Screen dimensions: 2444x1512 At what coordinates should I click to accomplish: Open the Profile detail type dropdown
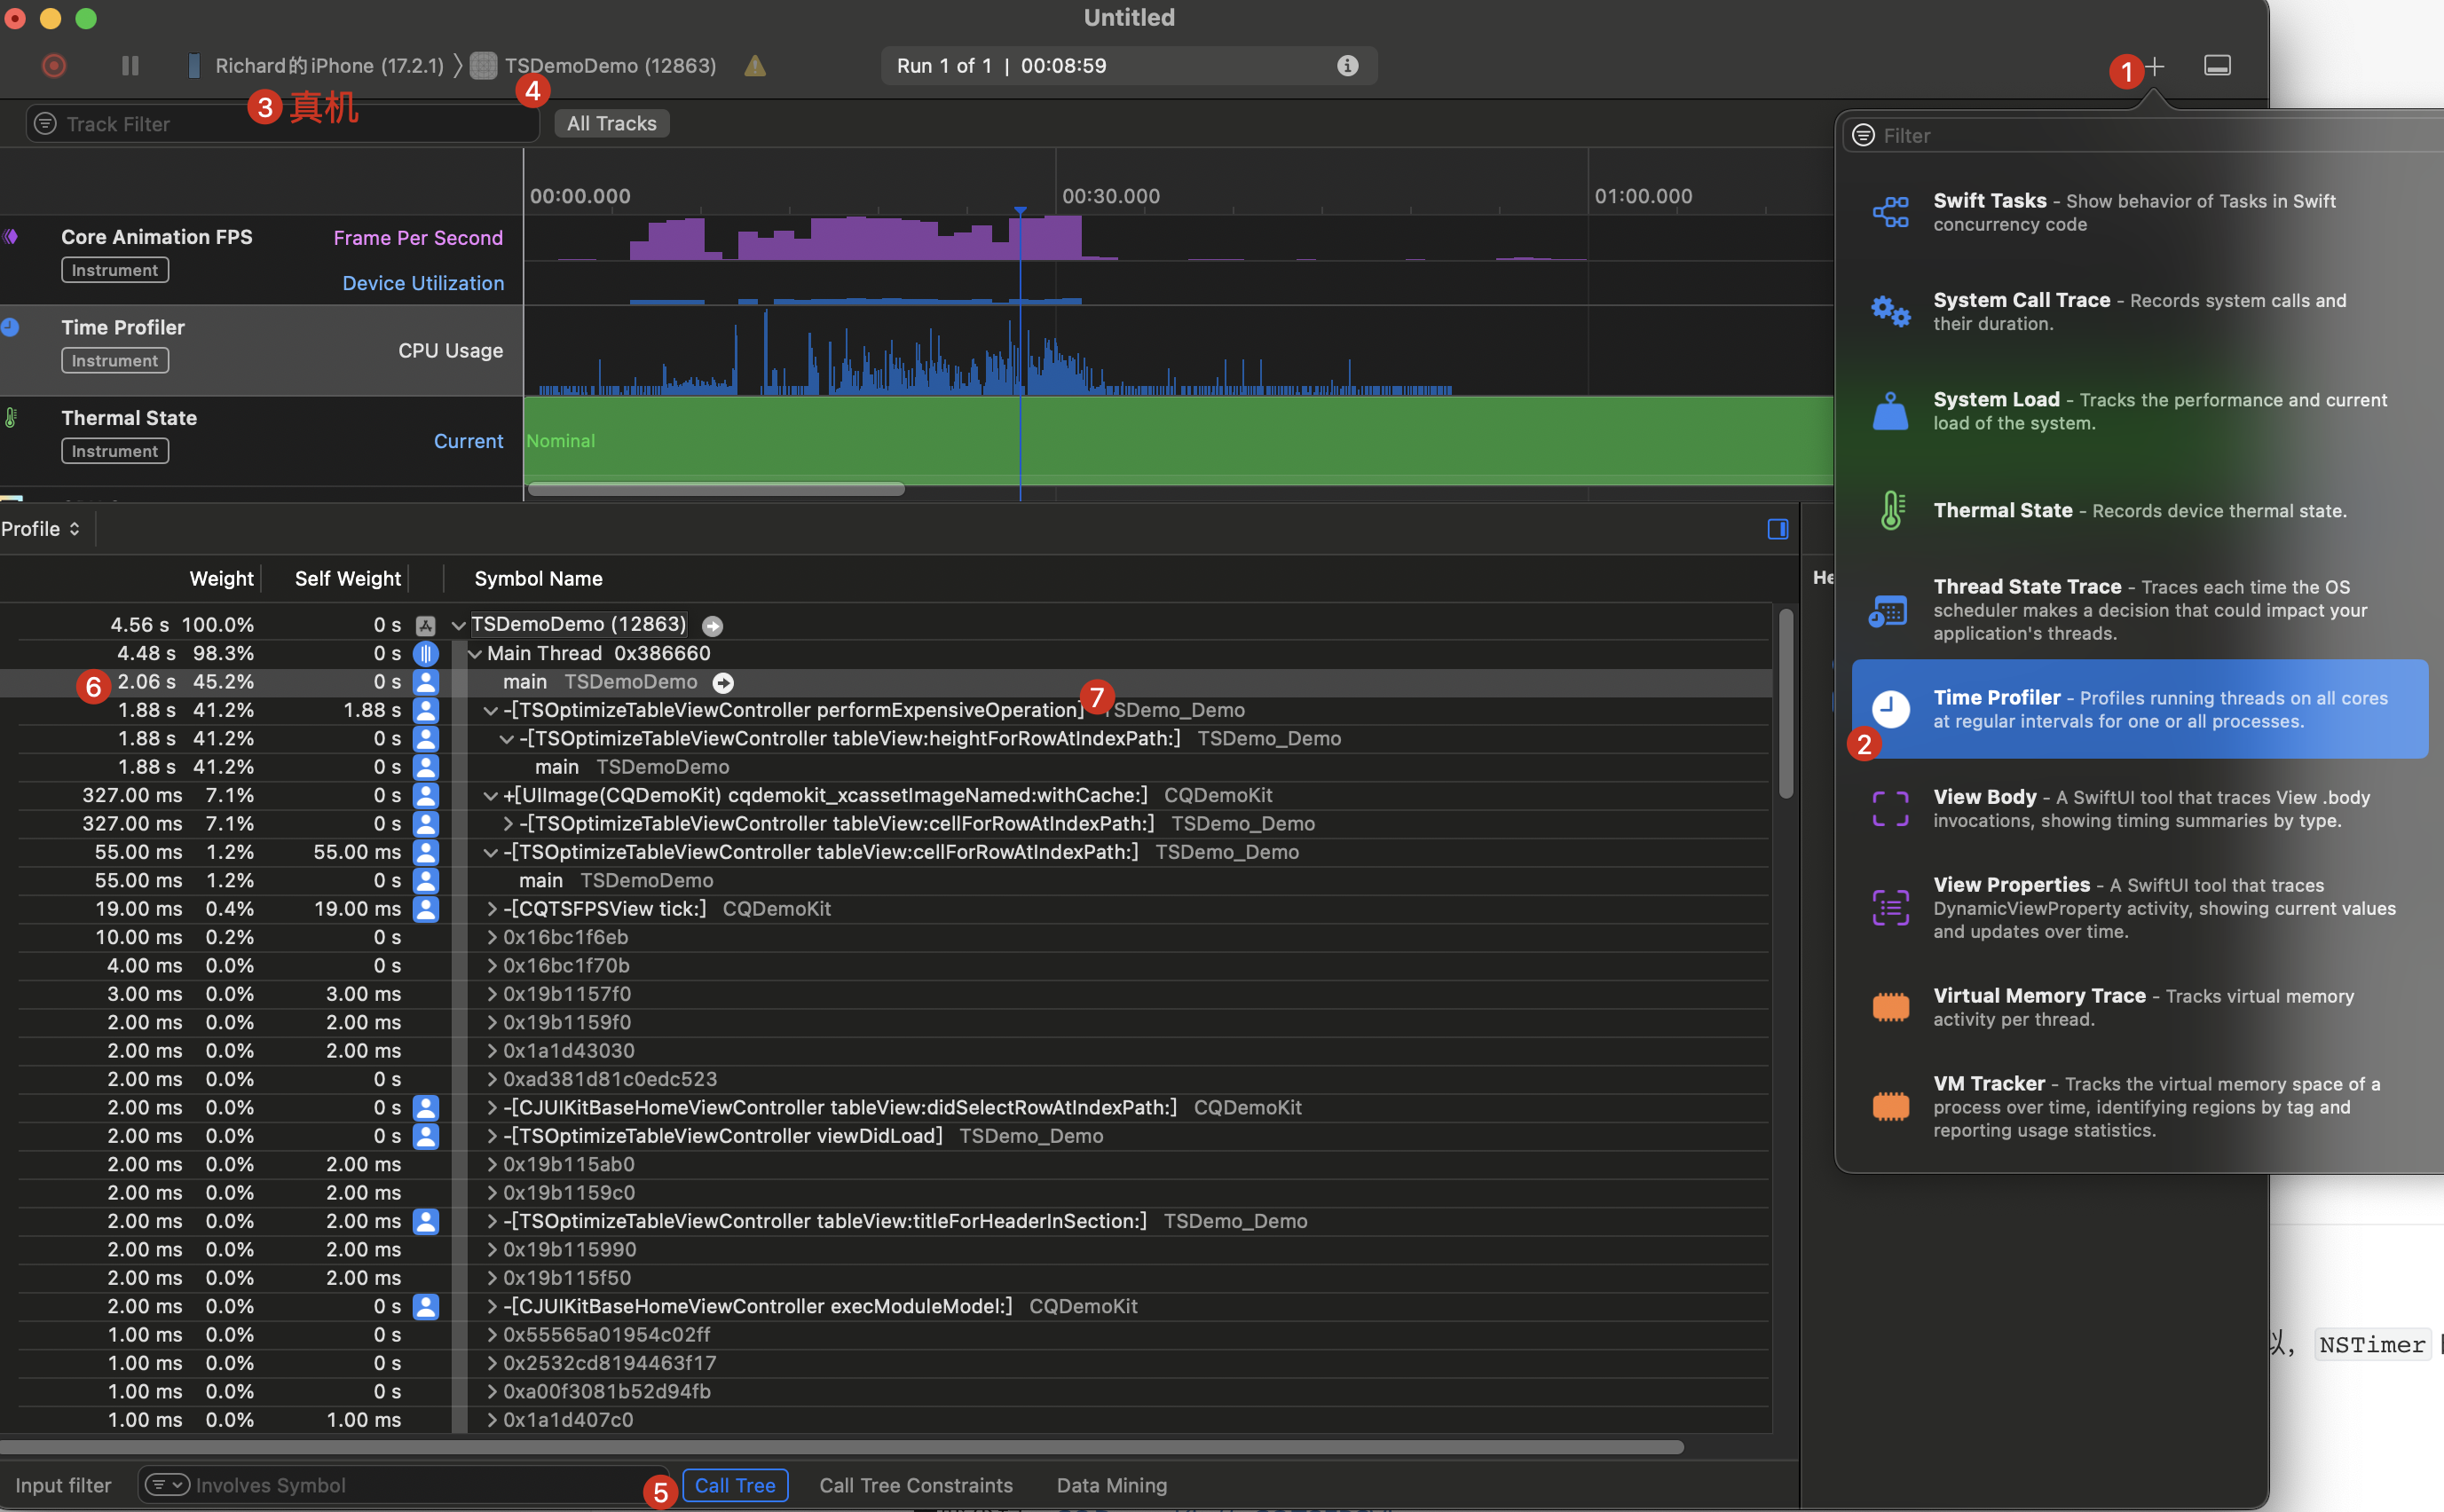pyautogui.click(x=41, y=529)
